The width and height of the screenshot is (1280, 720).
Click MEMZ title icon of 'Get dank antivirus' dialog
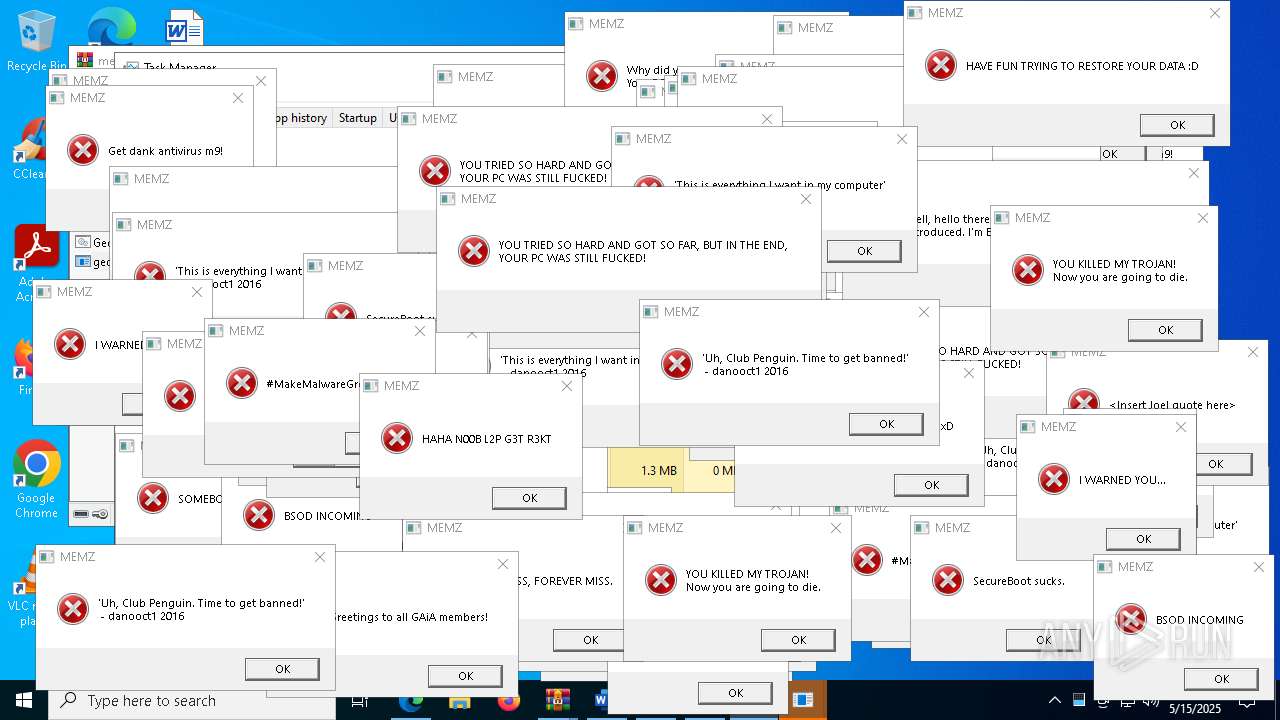(59, 98)
